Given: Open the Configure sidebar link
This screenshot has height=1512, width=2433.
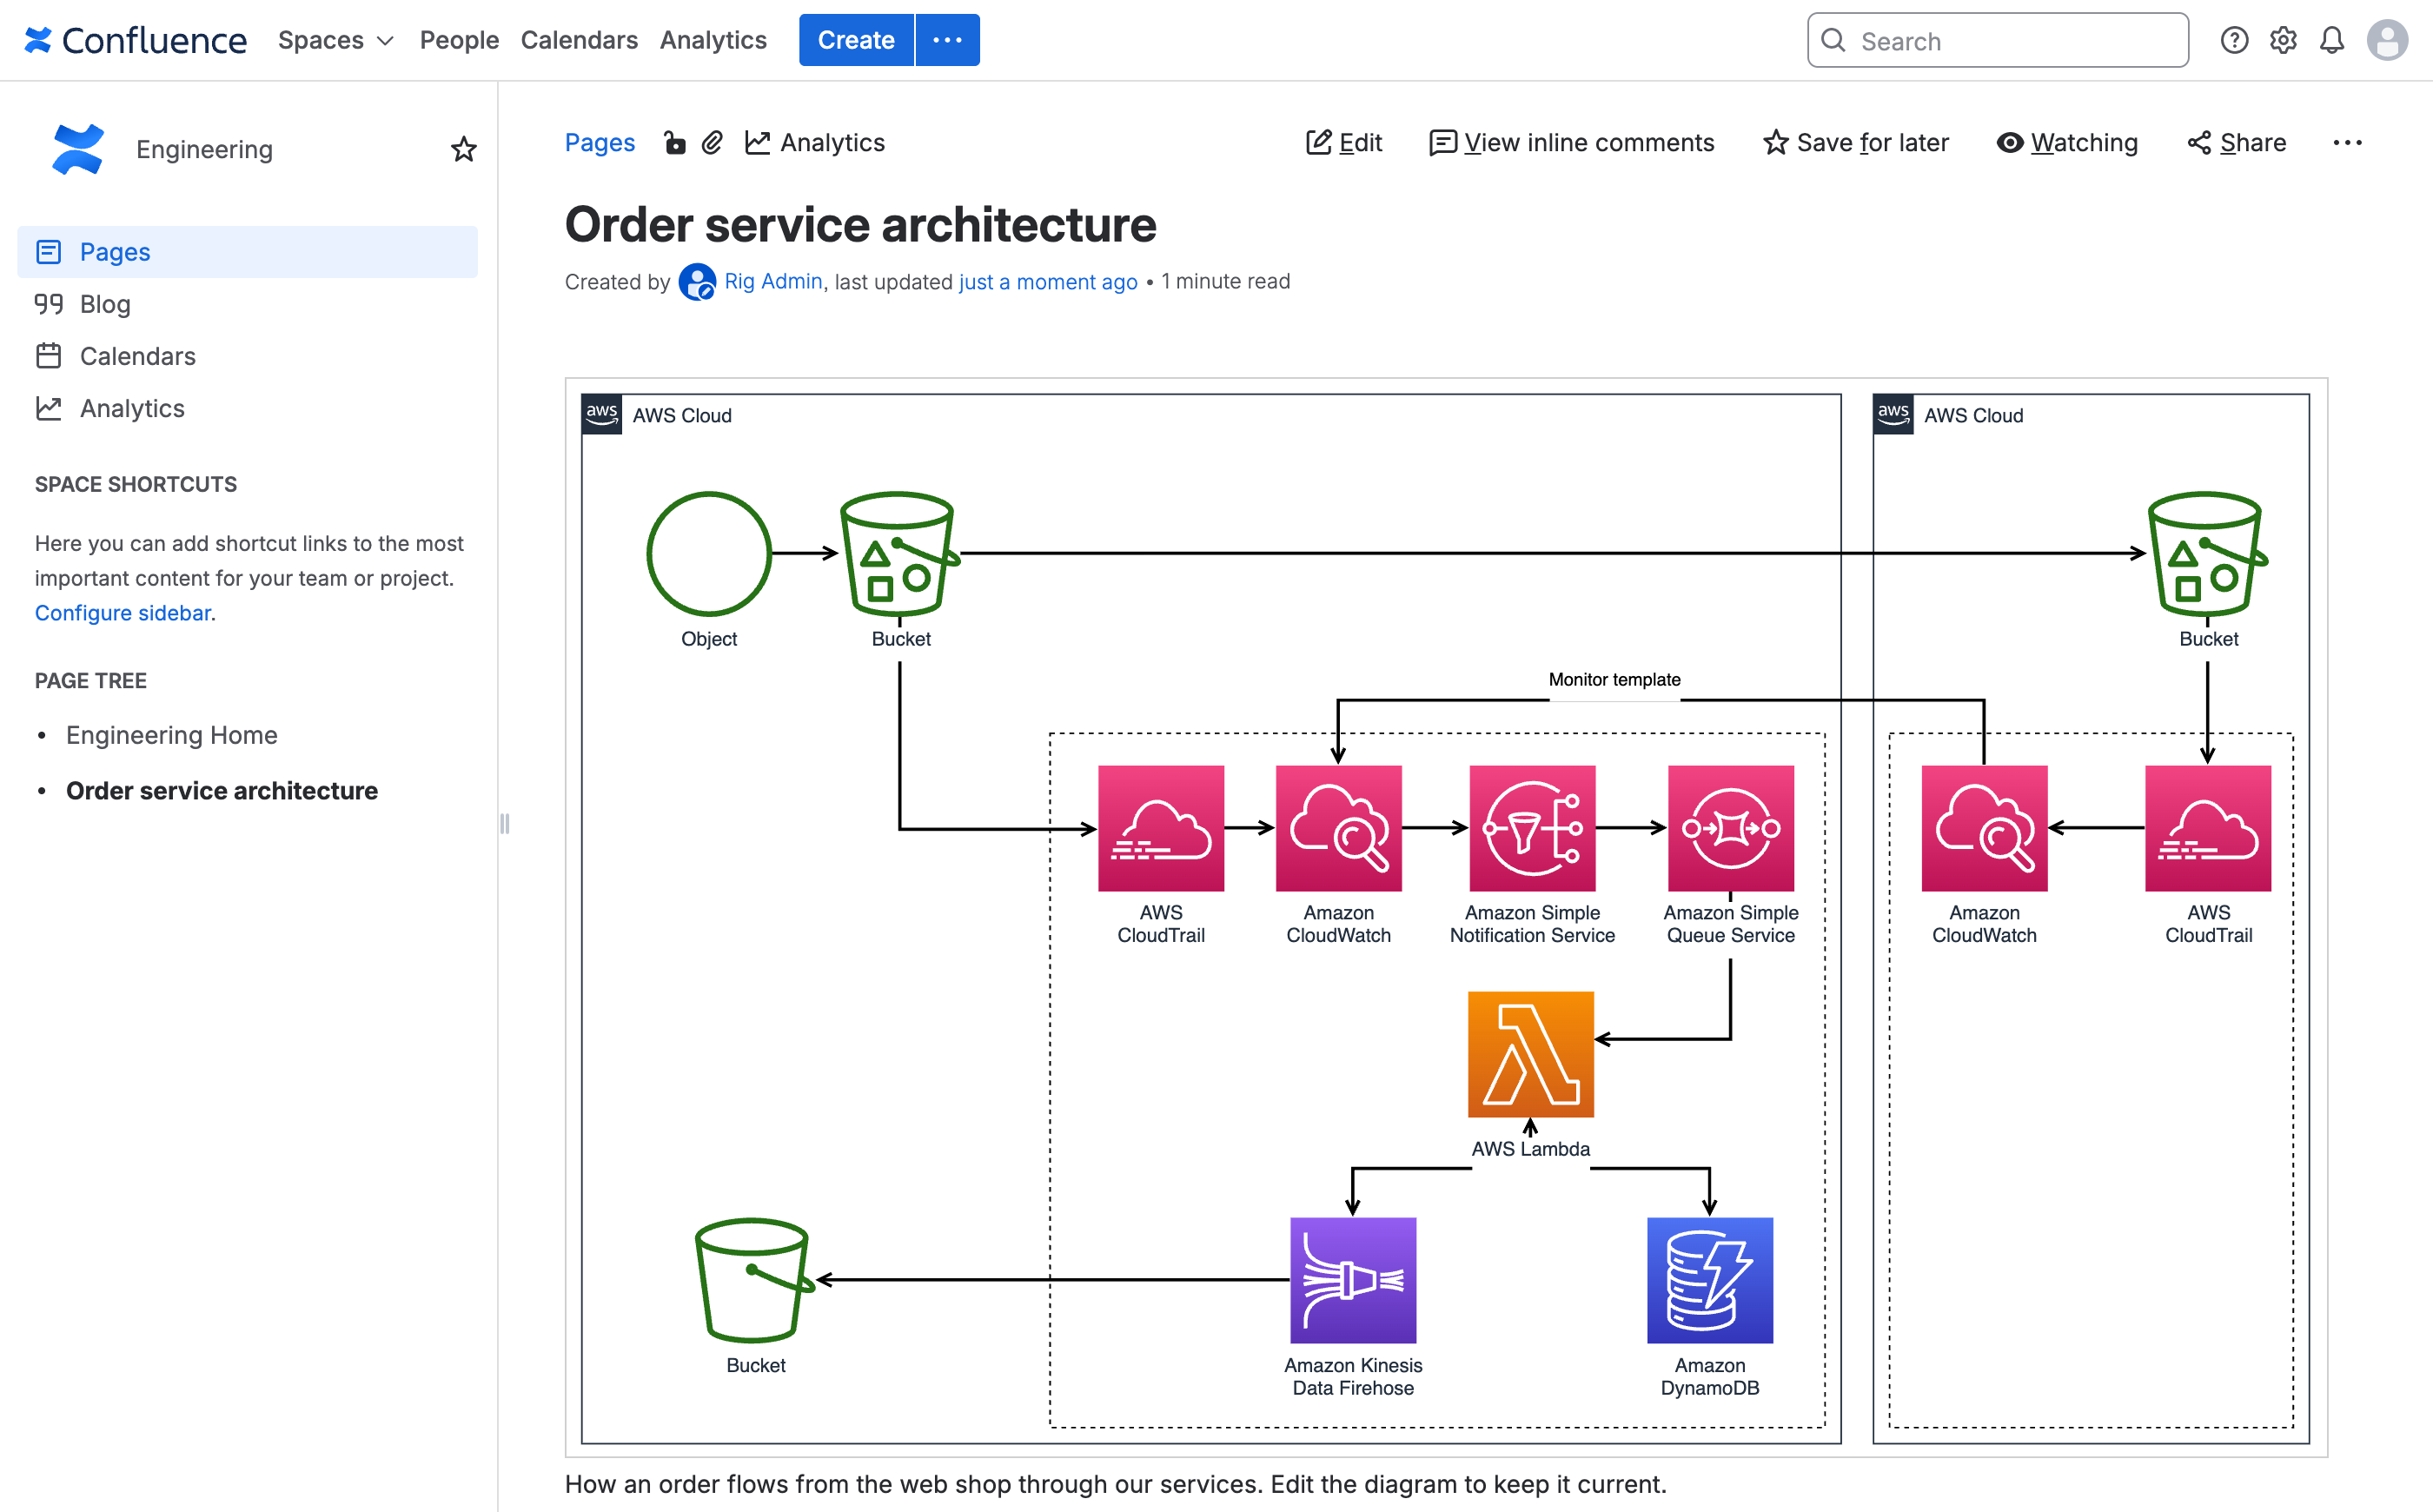Looking at the screenshot, I should click(123, 613).
